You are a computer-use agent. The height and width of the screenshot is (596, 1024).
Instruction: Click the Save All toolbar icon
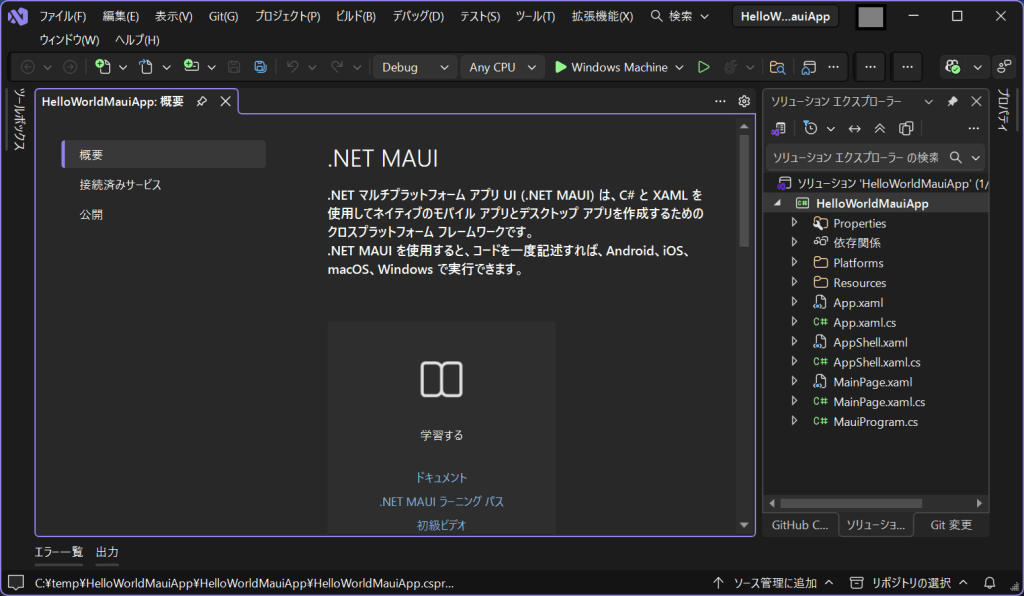tap(260, 67)
